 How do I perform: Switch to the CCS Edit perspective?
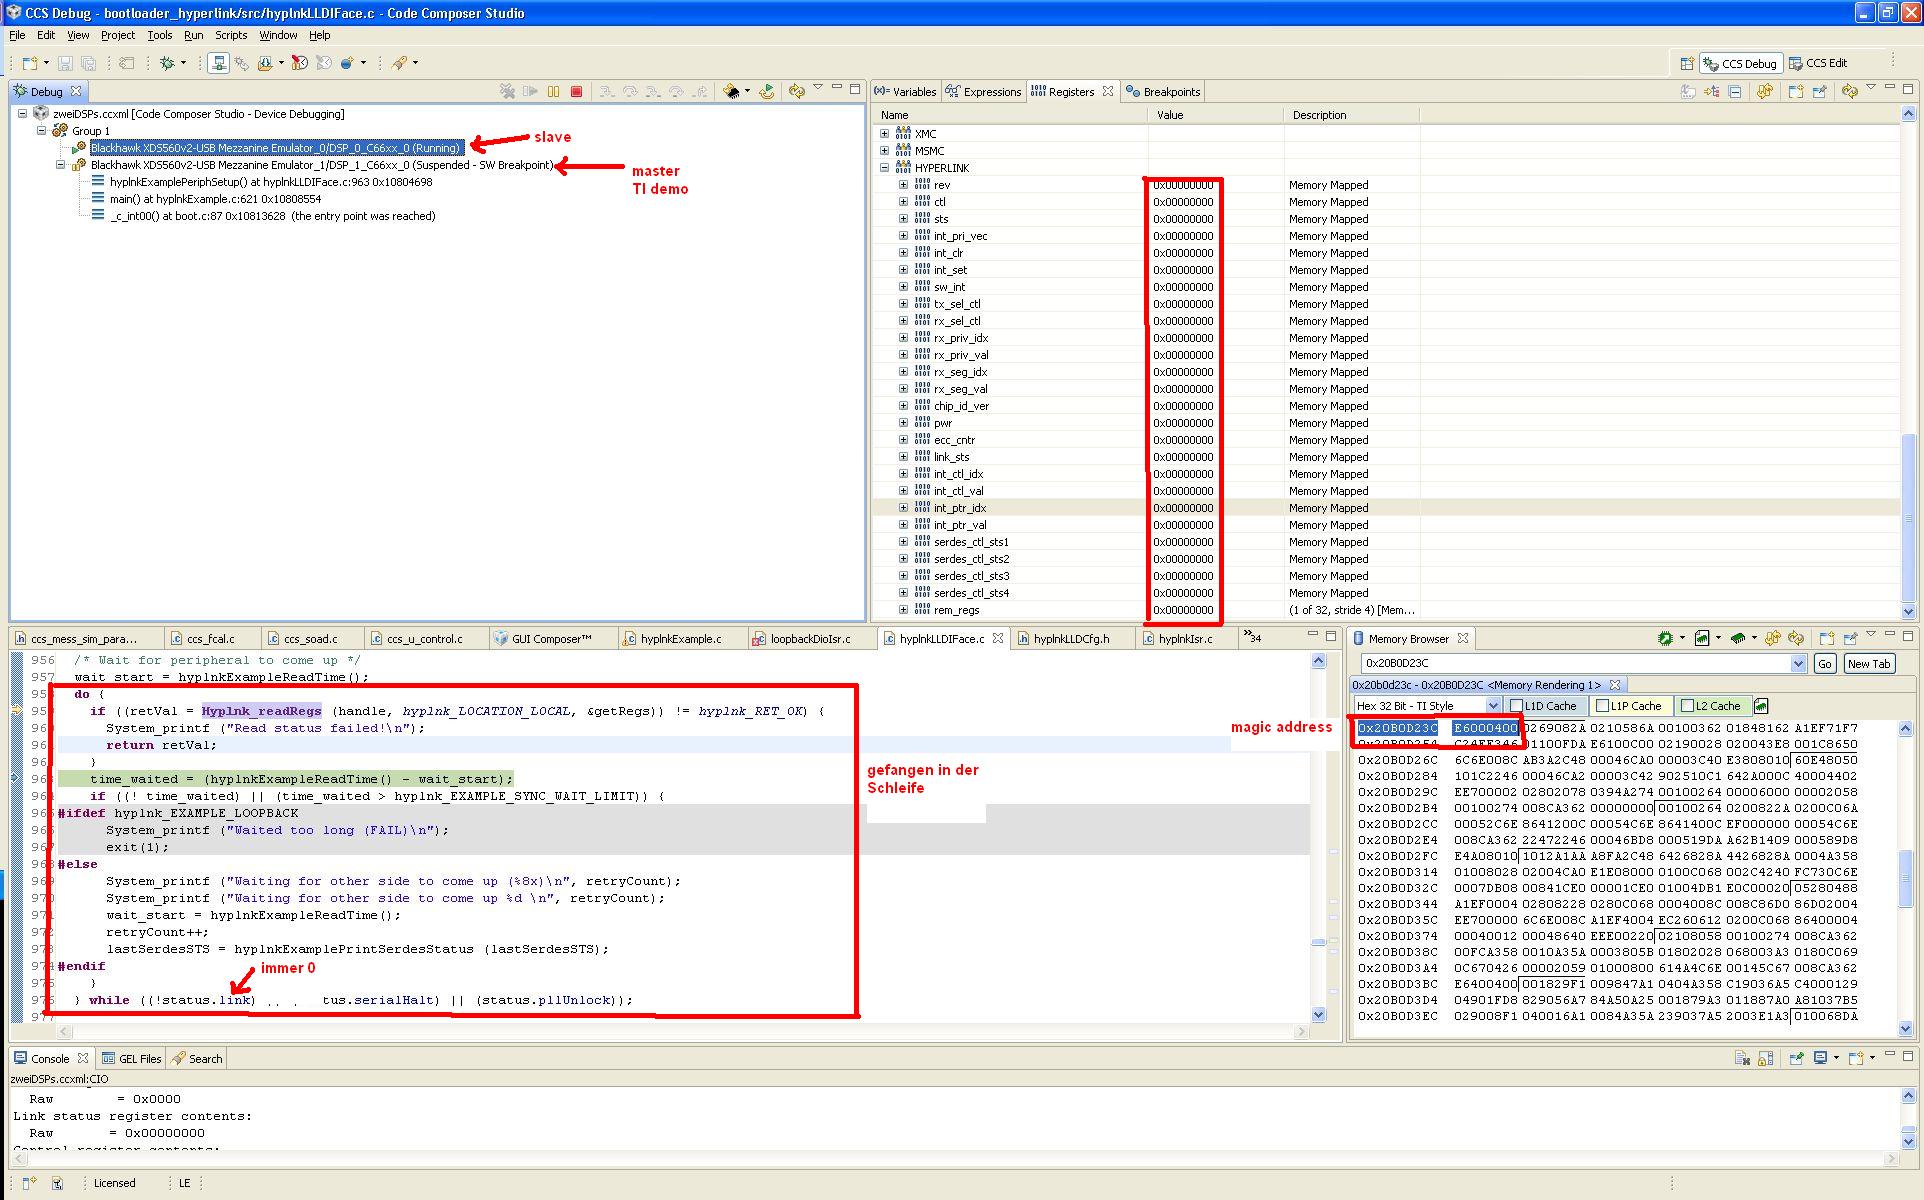[x=1819, y=63]
